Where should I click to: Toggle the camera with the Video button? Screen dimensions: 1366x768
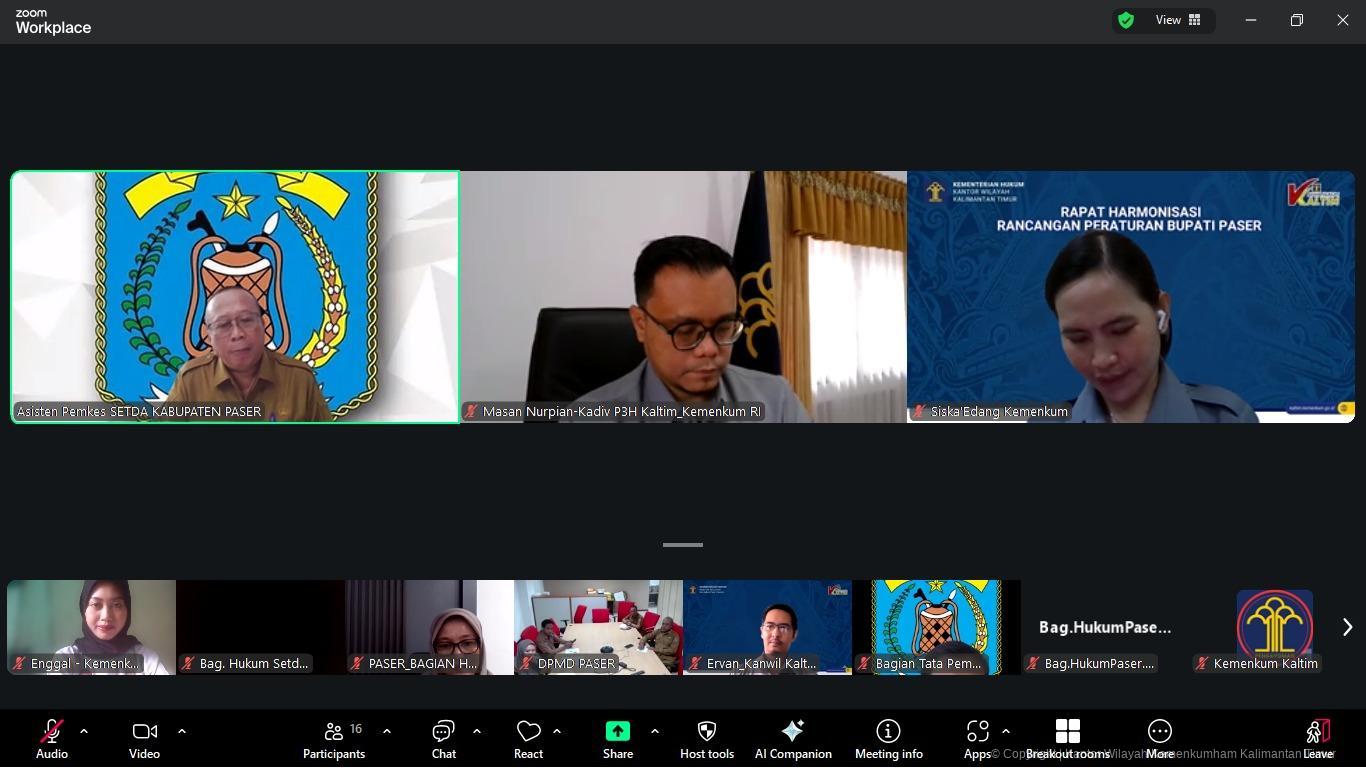point(144,738)
